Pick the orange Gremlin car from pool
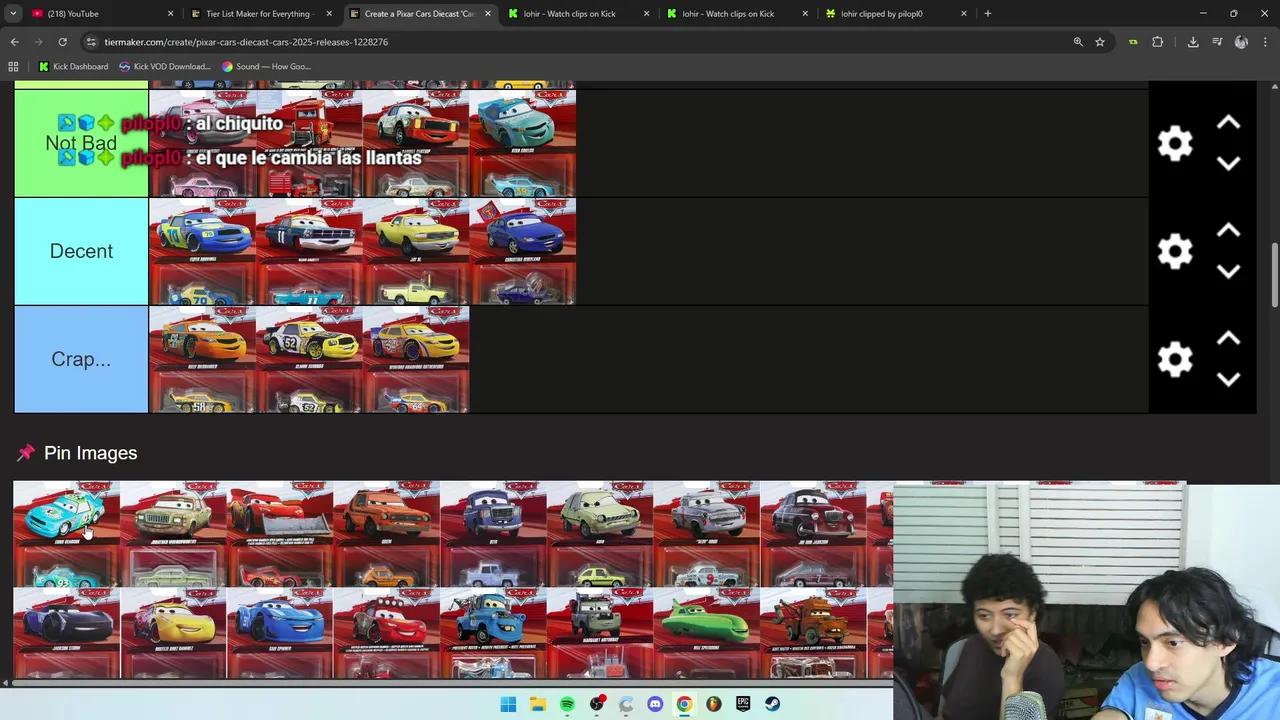This screenshot has width=1280, height=720. pyautogui.click(x=386, y=534)
